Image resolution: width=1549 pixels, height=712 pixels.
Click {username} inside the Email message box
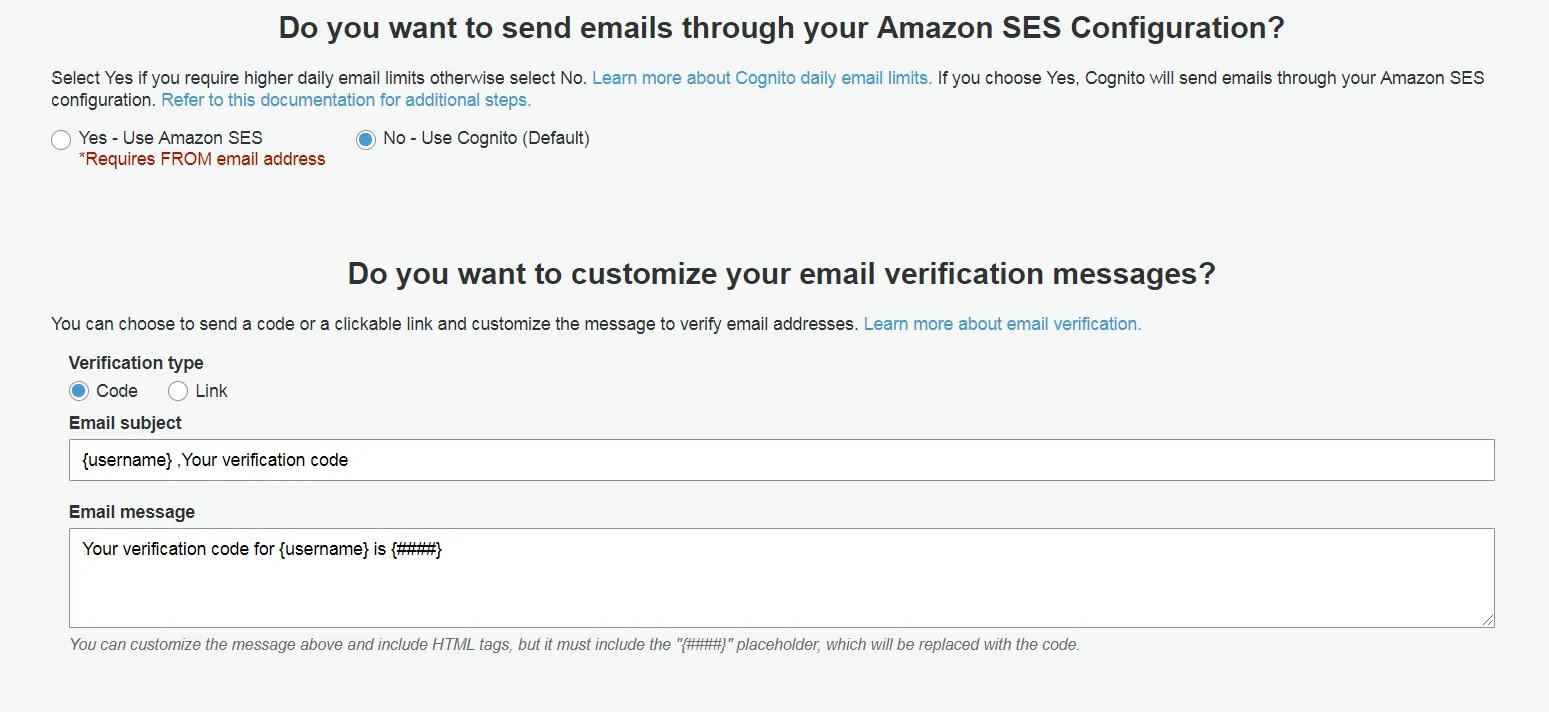(x=324, y=549)
